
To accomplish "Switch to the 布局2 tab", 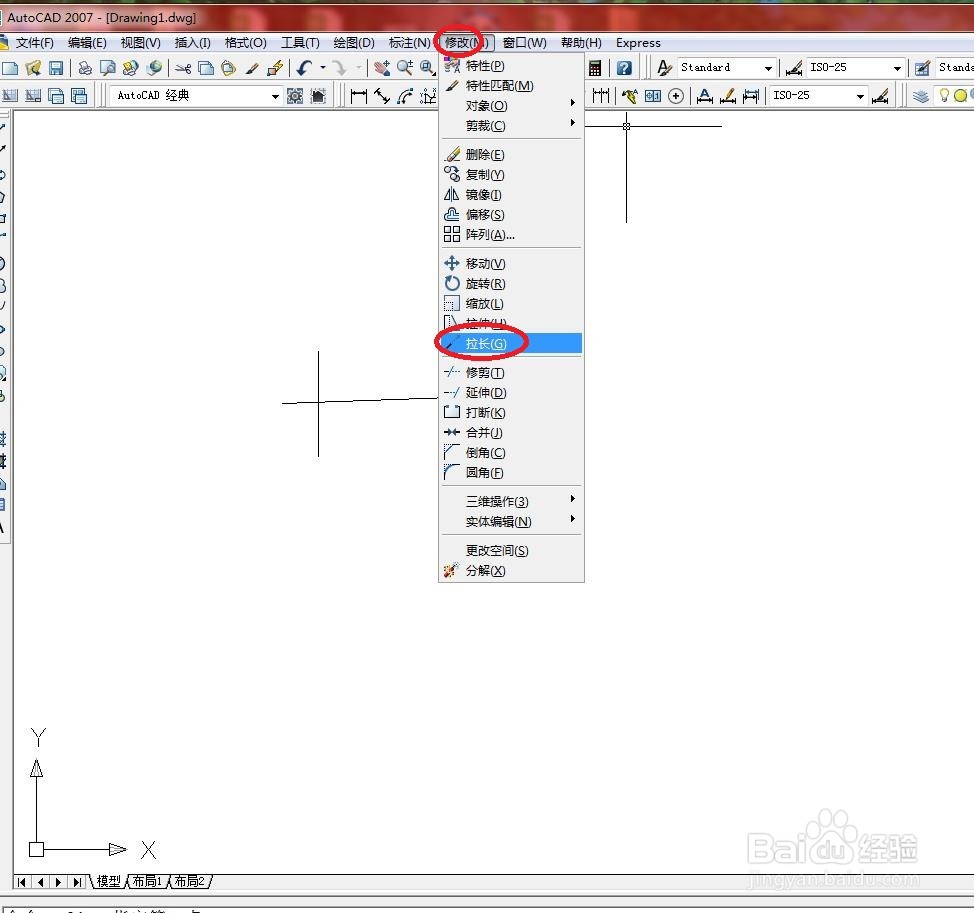I will (189, 881).
